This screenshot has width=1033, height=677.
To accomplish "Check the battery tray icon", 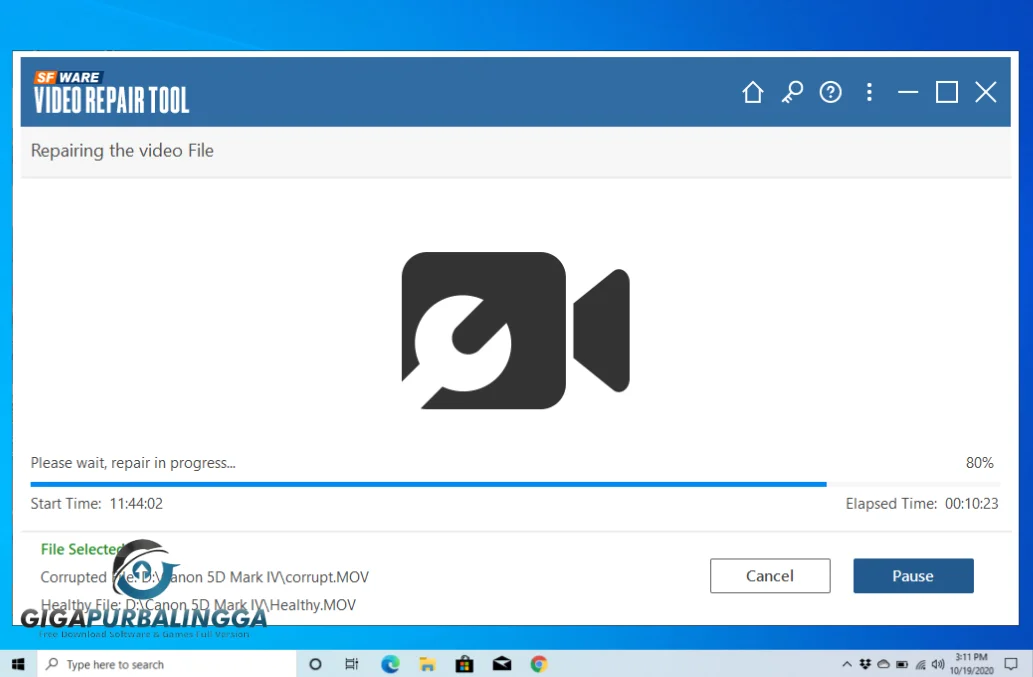I will tap(902, 664).
